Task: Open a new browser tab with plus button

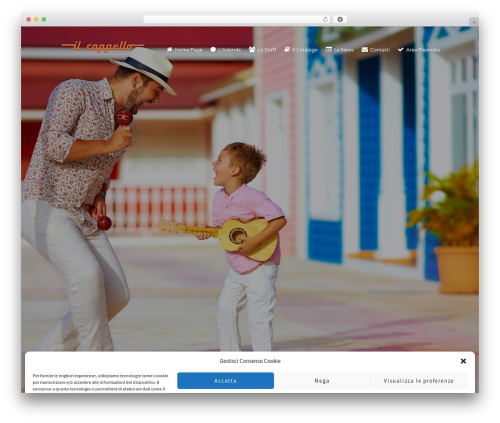Action: pos(474,22)
